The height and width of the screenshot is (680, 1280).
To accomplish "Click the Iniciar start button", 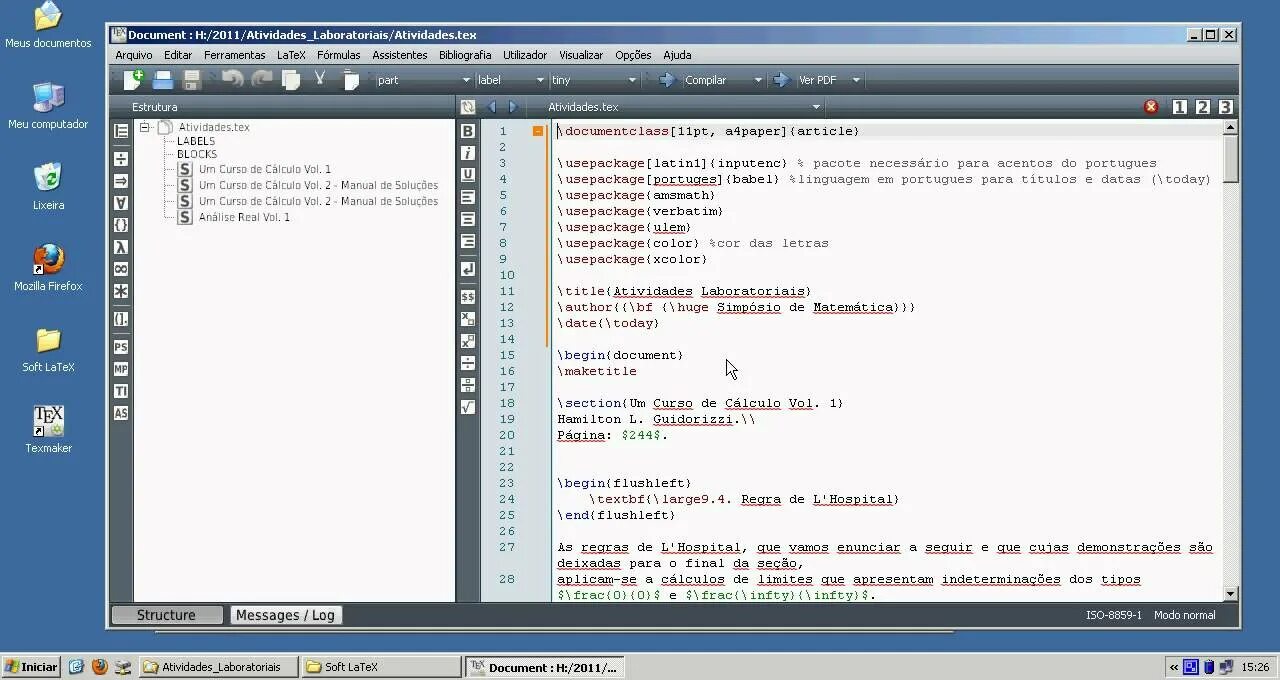I will pos(32,667).
